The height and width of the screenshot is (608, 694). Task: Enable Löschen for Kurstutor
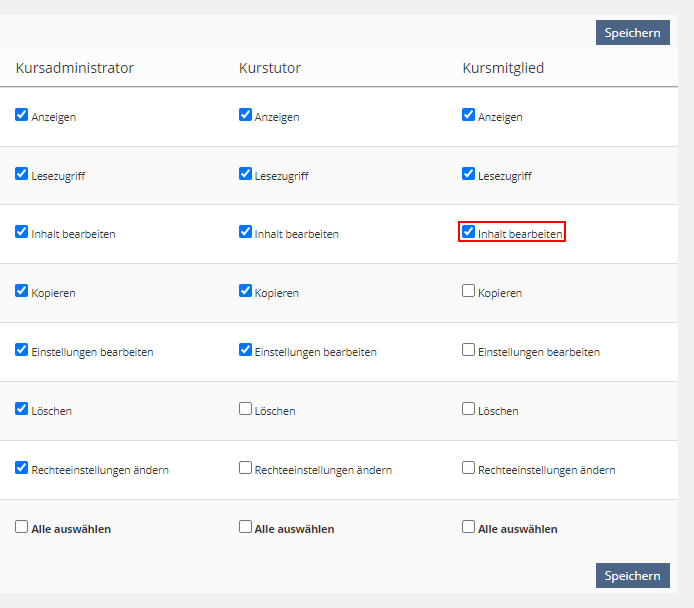tap(245, 409)
